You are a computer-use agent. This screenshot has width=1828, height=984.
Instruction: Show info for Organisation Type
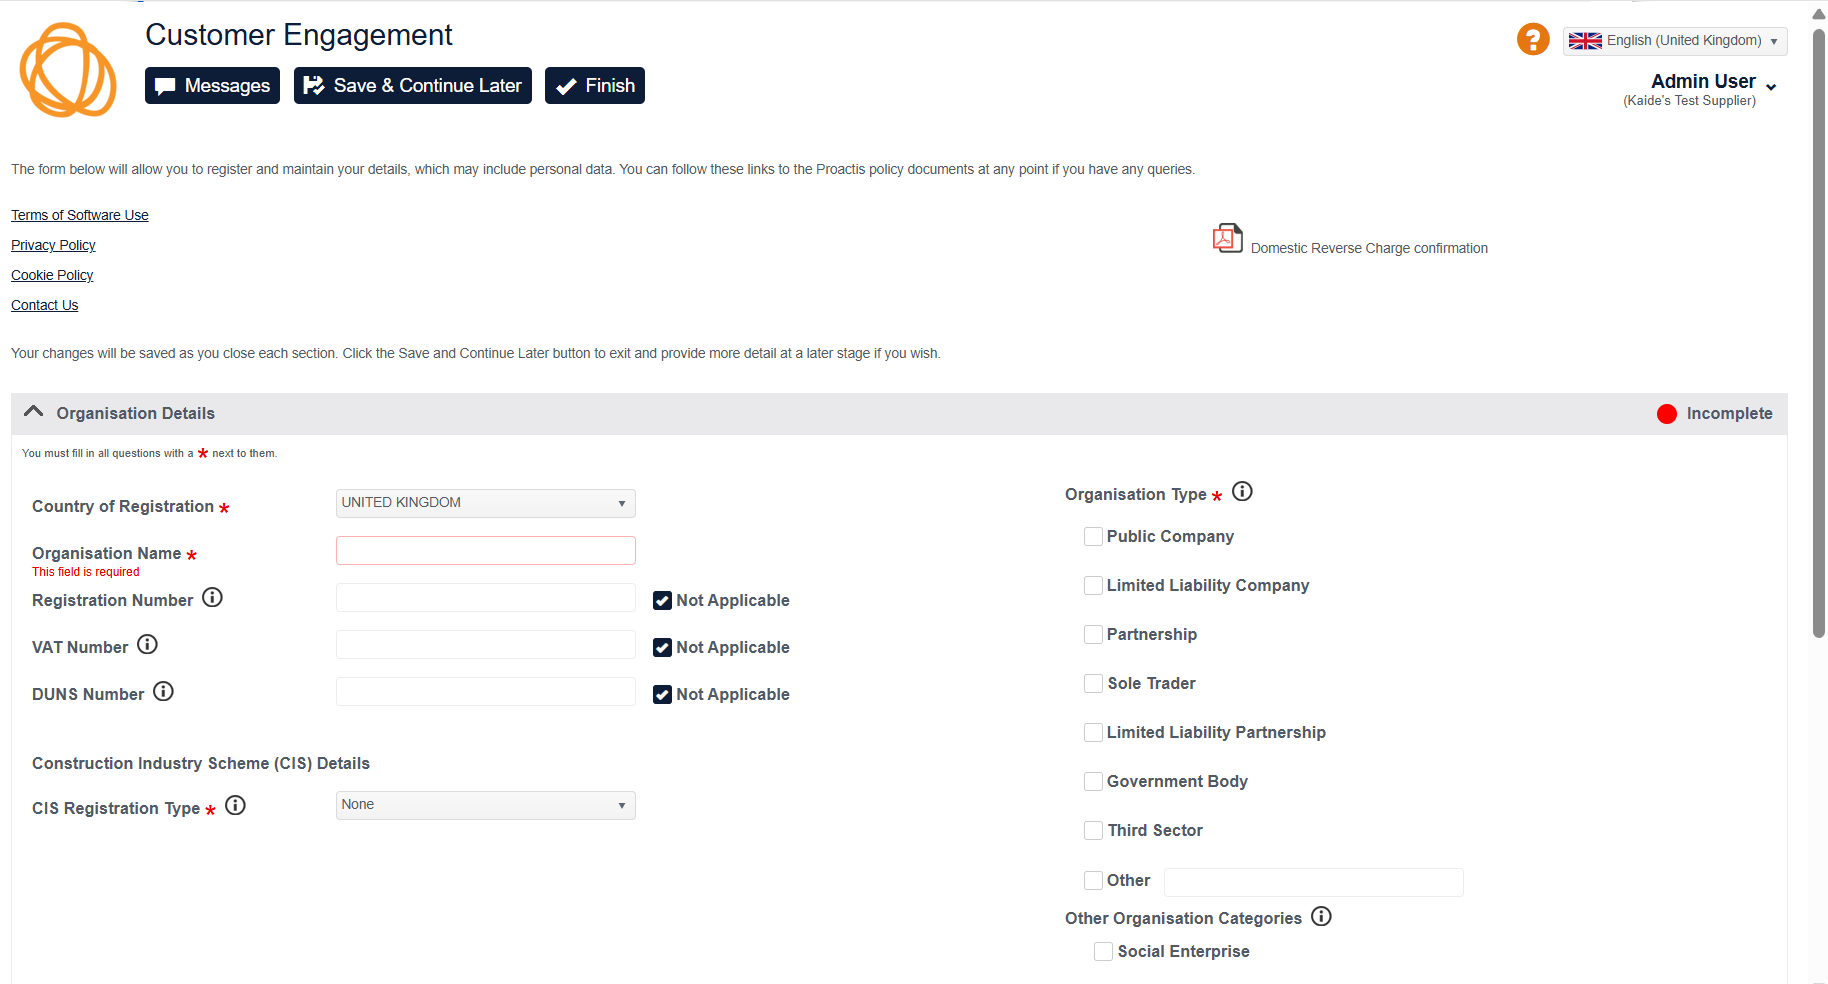pos(1242,491)
